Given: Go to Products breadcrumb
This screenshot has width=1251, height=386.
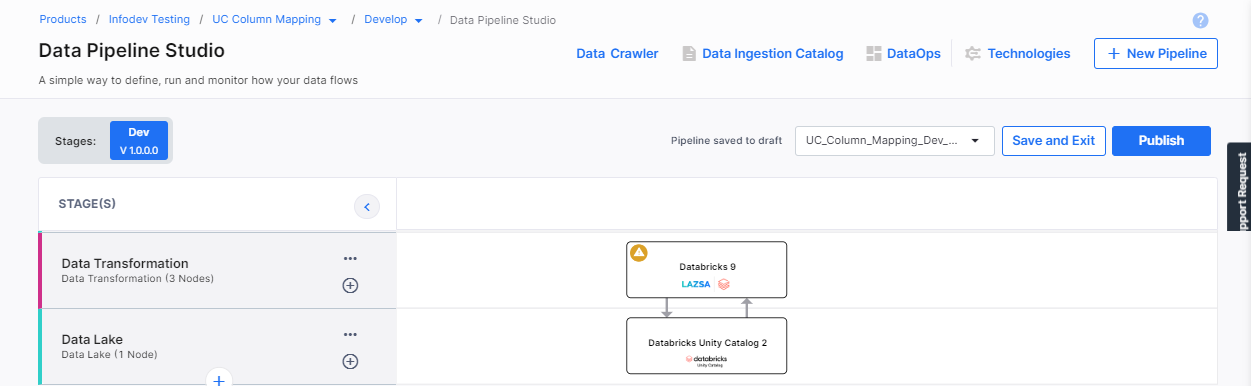Looking at the screenshot, I should [x=62, y=20].
